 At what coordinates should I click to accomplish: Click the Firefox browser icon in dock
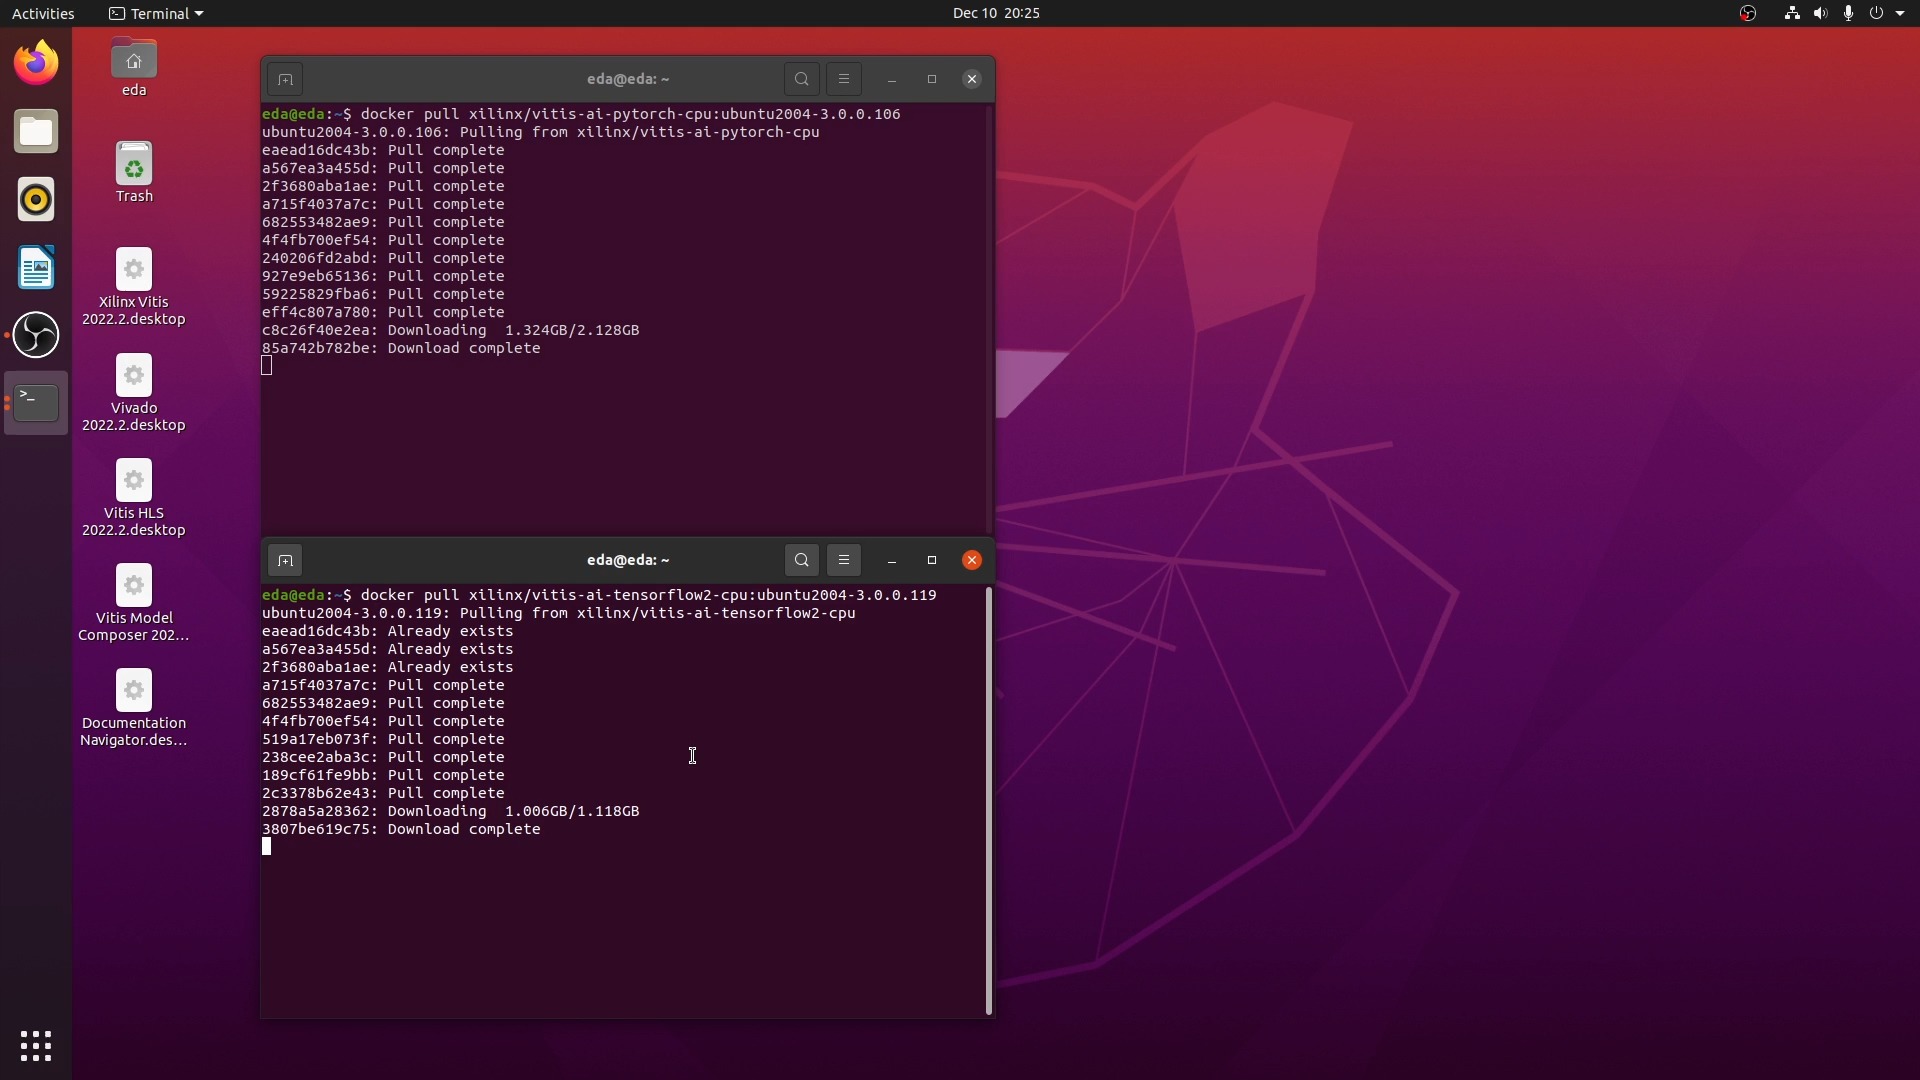36,62
